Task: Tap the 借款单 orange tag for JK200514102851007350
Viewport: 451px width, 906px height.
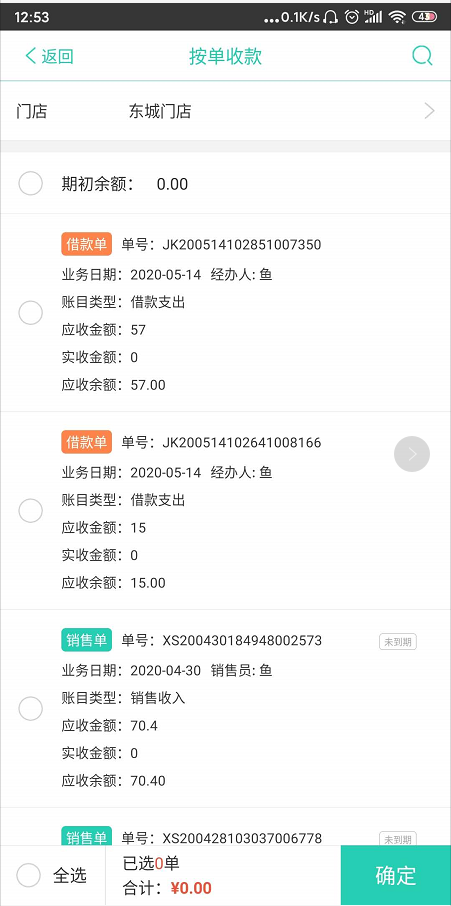Action: (x=87, y=244)
